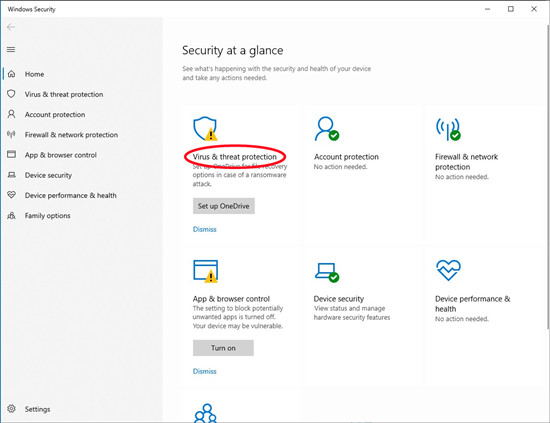Select Device performance & health in sidebar
This screenshot has width=550, height=423.
[x=71, y=195]
